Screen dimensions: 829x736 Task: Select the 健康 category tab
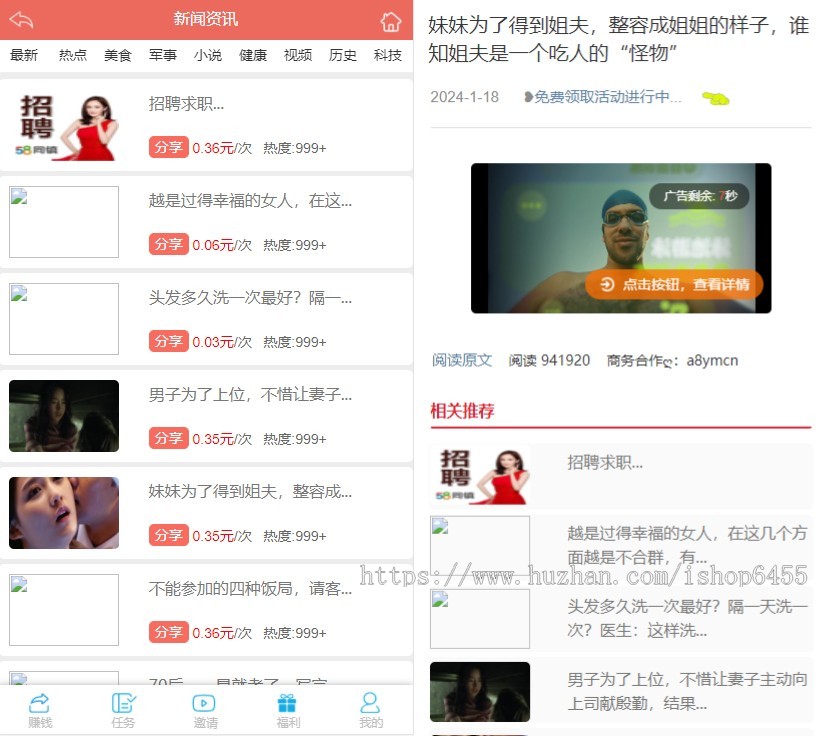pos(253,55)
